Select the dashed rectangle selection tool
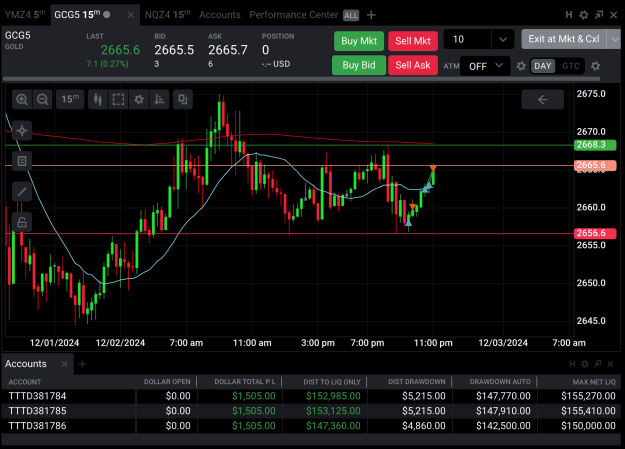Viewport: 625px width, 449px height. [118, 99]
